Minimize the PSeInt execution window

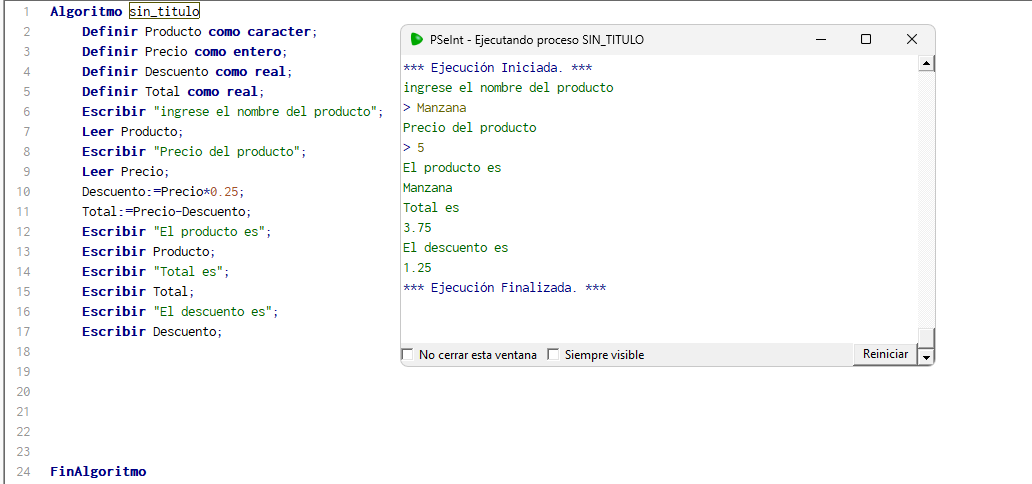click(820, 39)
